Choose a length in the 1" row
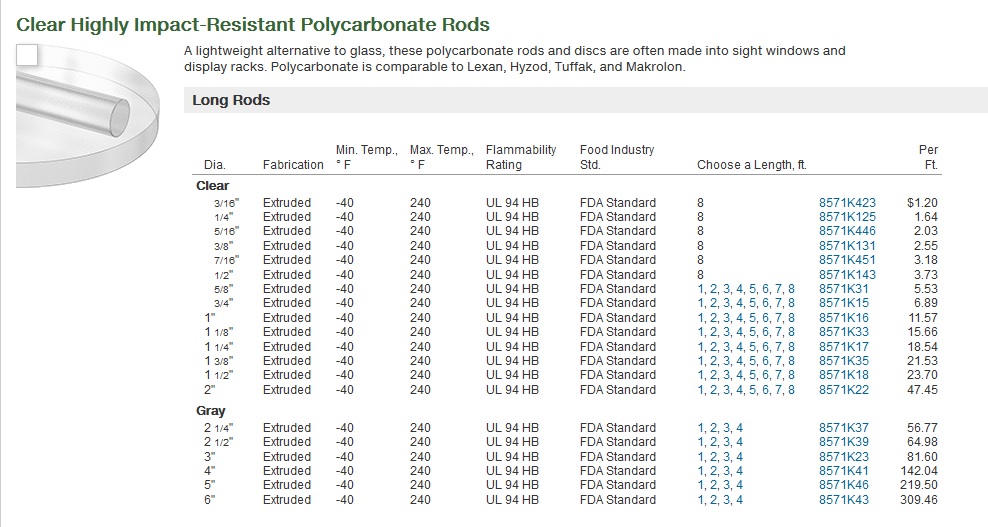988x527 pixels. click(x=746, y=318)
